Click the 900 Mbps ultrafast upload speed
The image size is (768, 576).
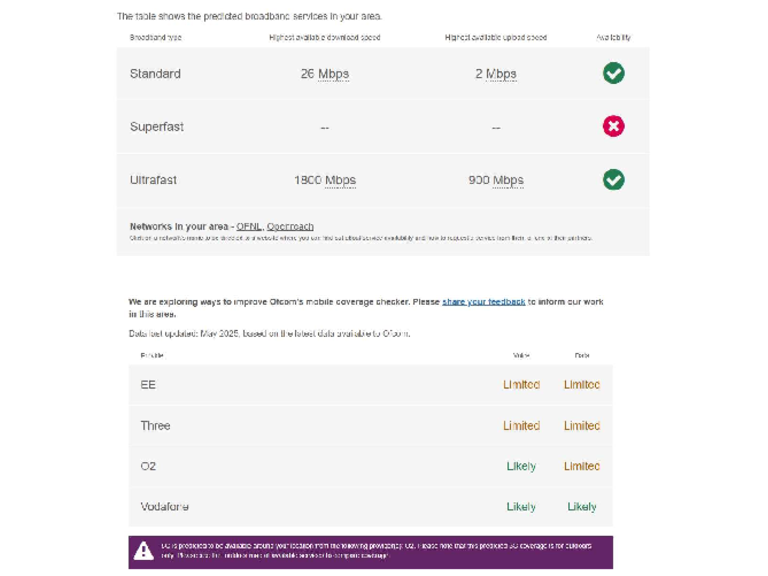pos(496,181)
